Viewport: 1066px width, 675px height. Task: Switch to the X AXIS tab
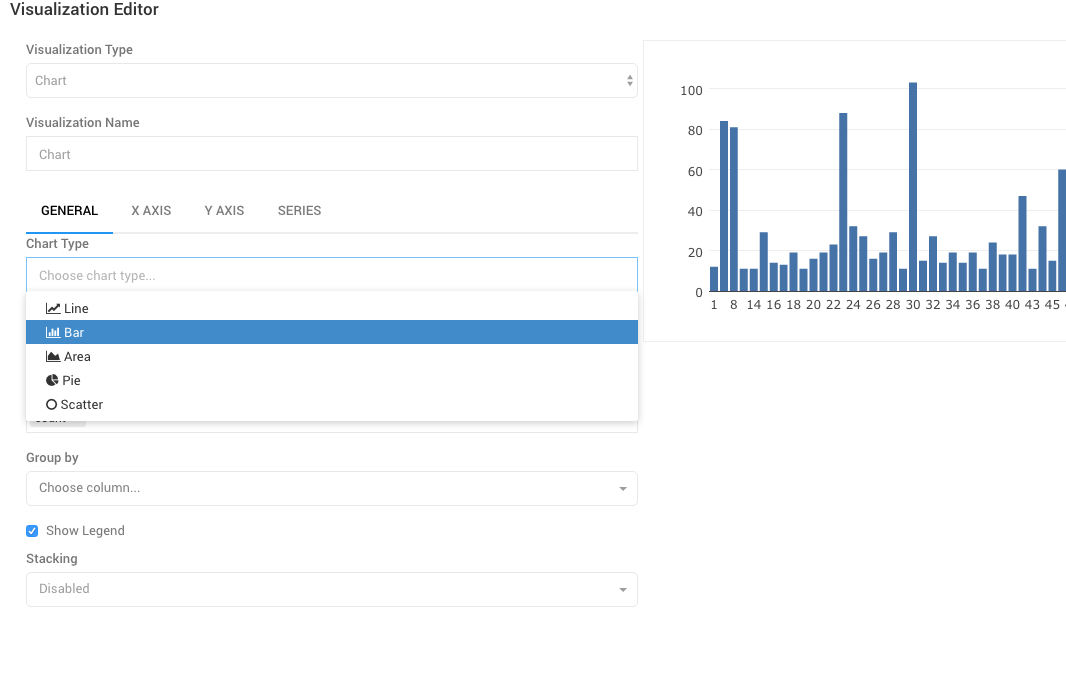(x=151, y=211)
